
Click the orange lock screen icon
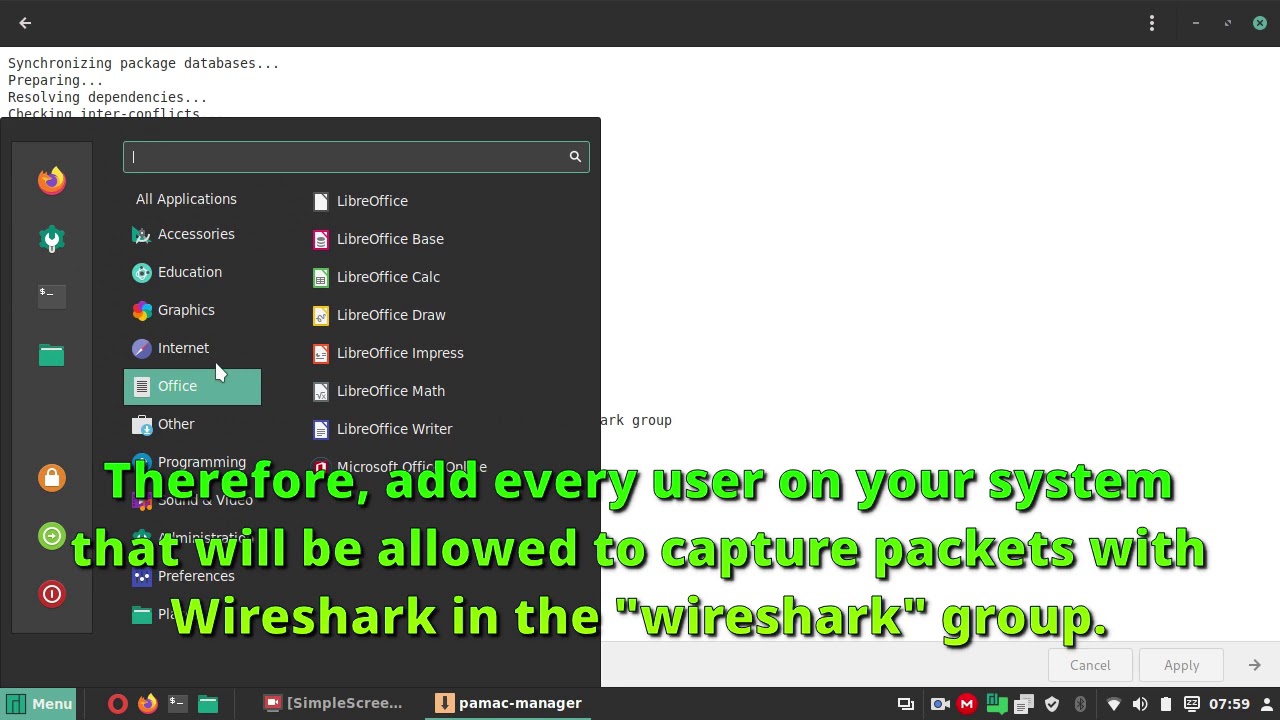pos(52,478)
